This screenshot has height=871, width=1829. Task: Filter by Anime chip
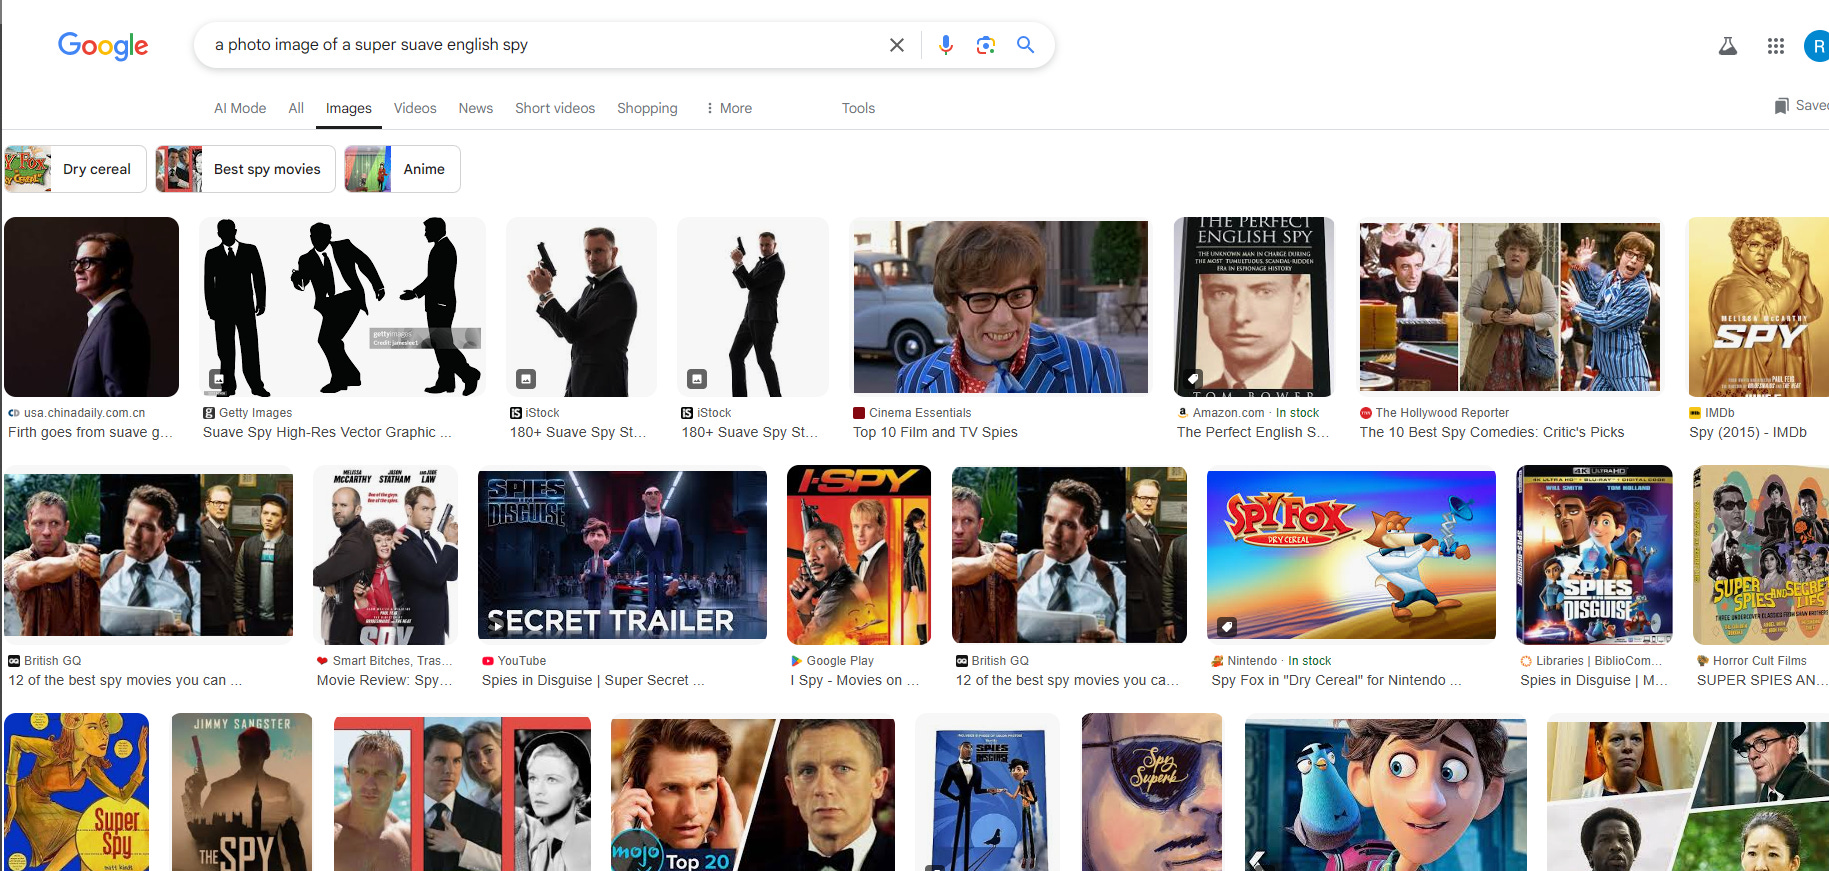[402, 169]
